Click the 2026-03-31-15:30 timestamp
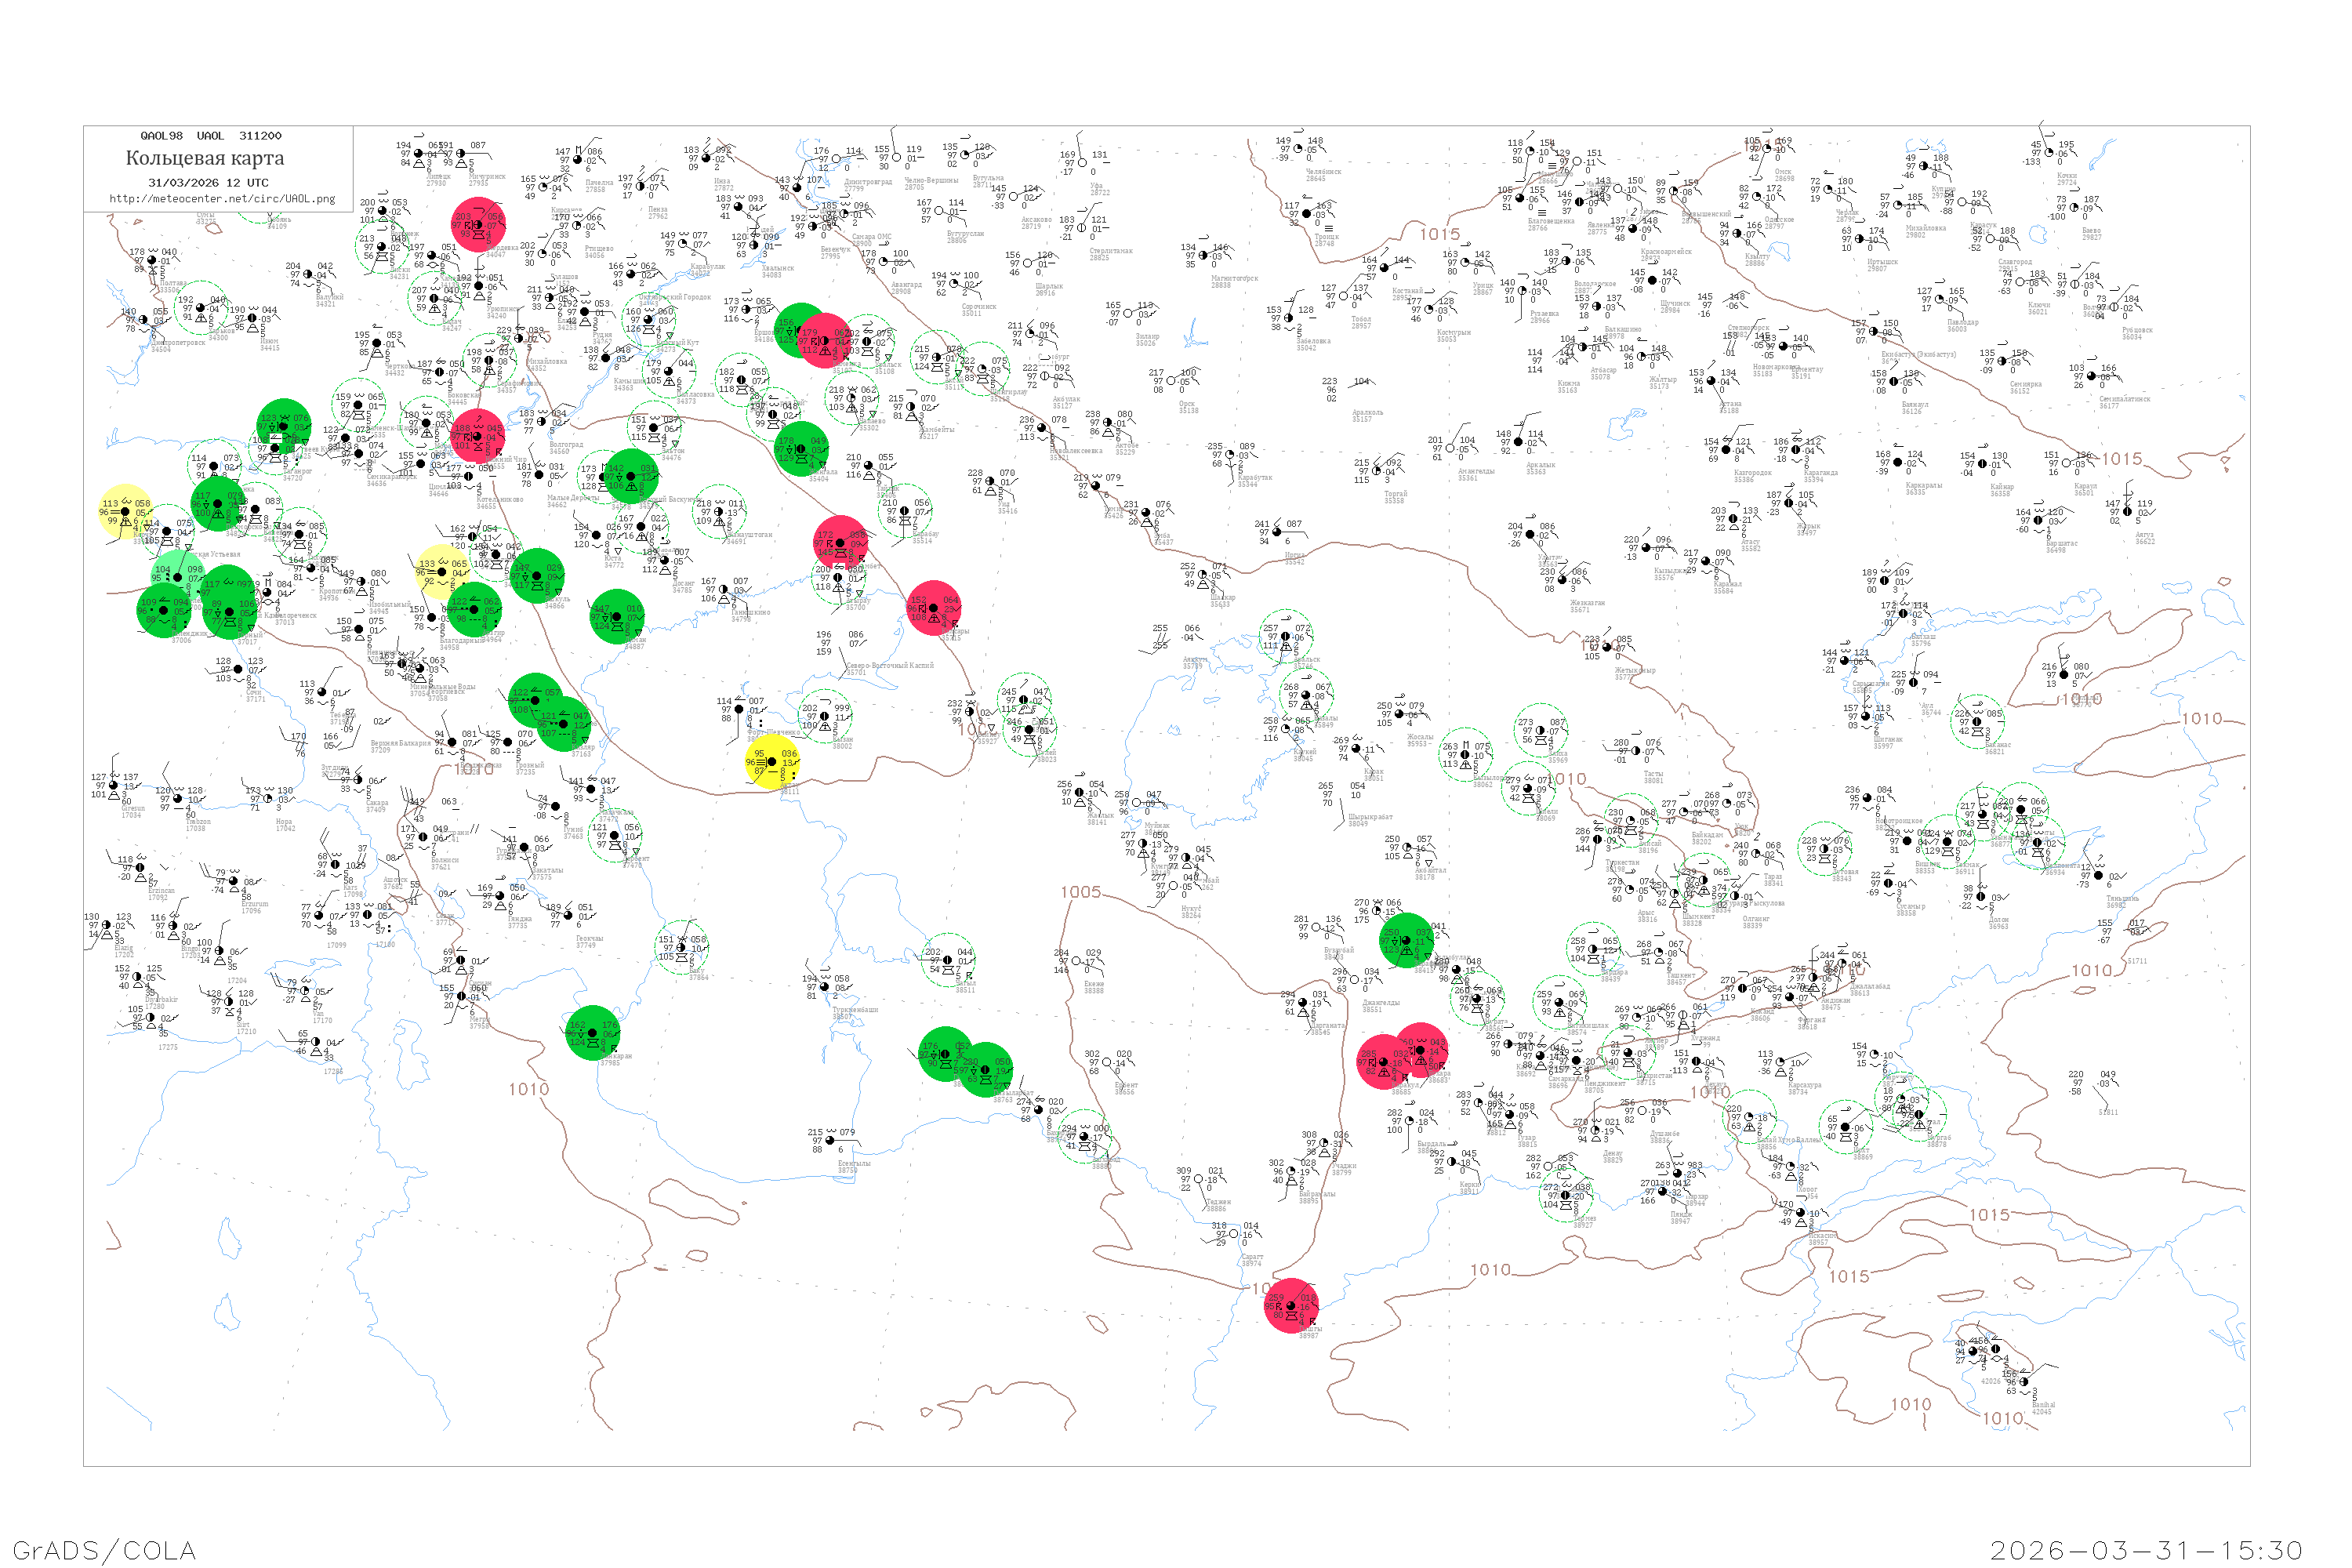The height and width of the screenshot is (1568, 2352). point(2147,1550)
